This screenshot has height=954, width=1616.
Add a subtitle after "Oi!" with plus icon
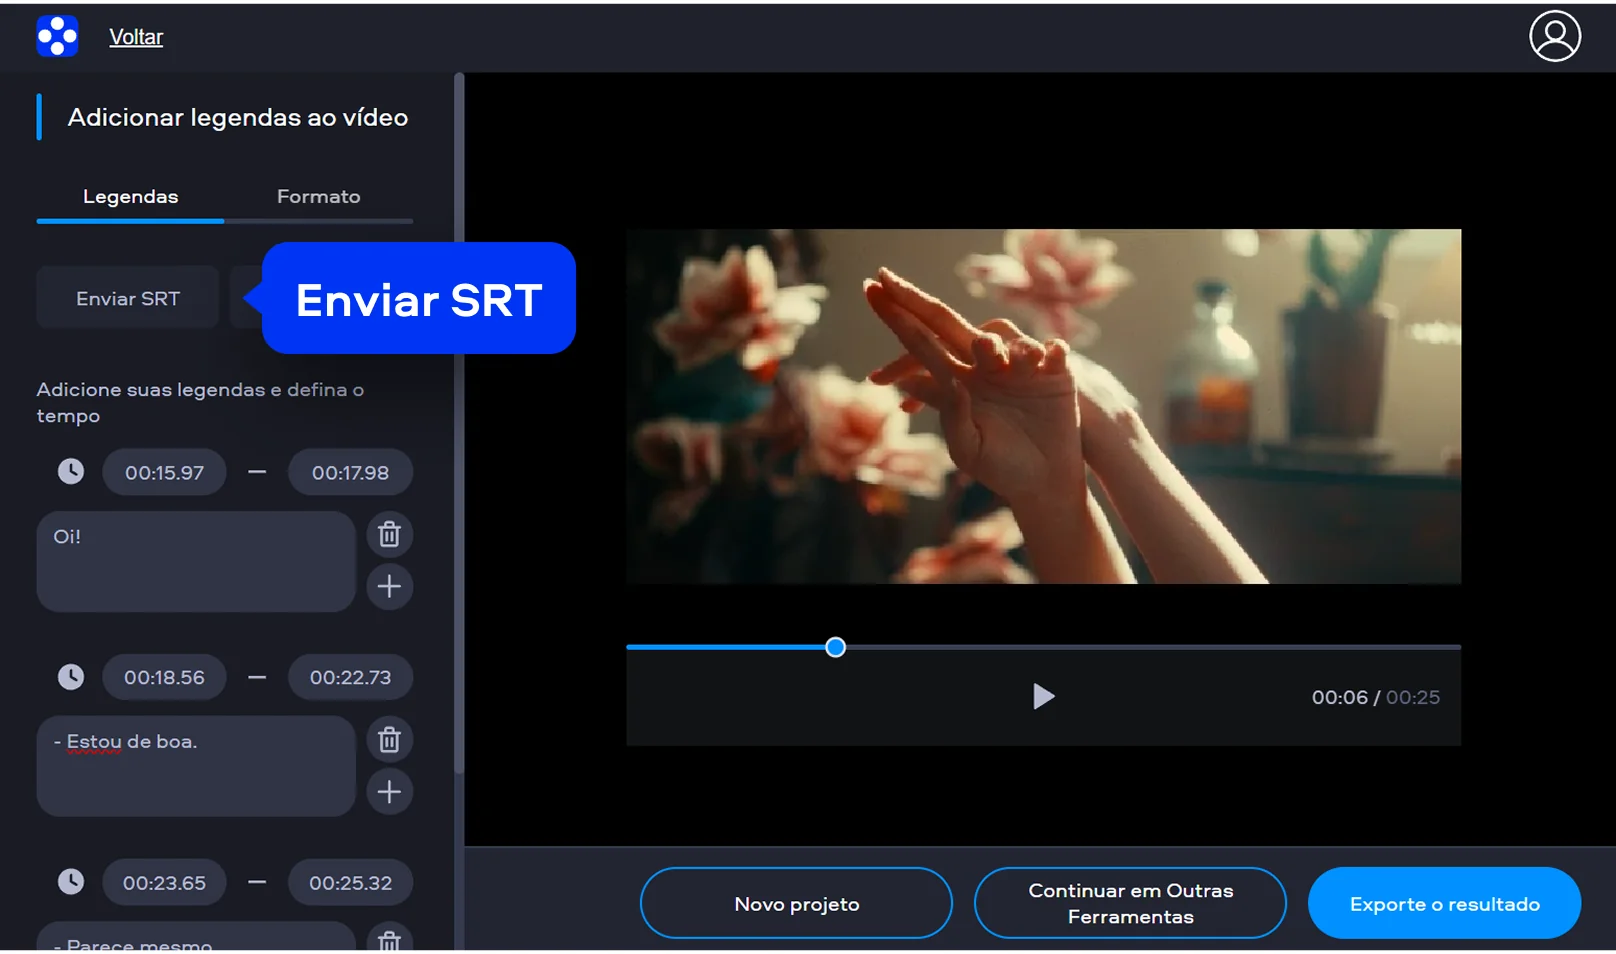pos(389,587)
